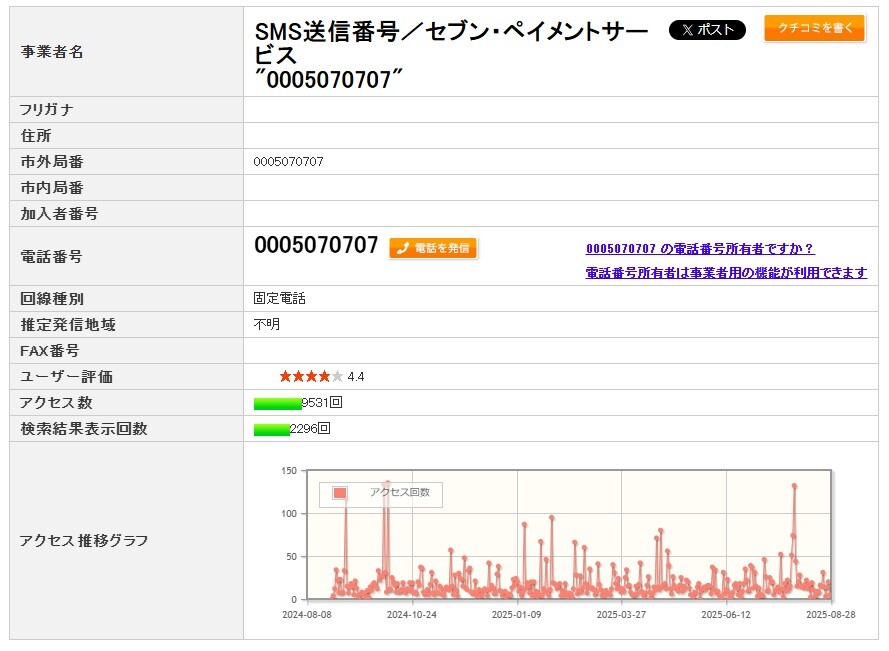Click the 2025-01-09 graph axis date
This screenshot has height=651, width=889.
[517, 615]
